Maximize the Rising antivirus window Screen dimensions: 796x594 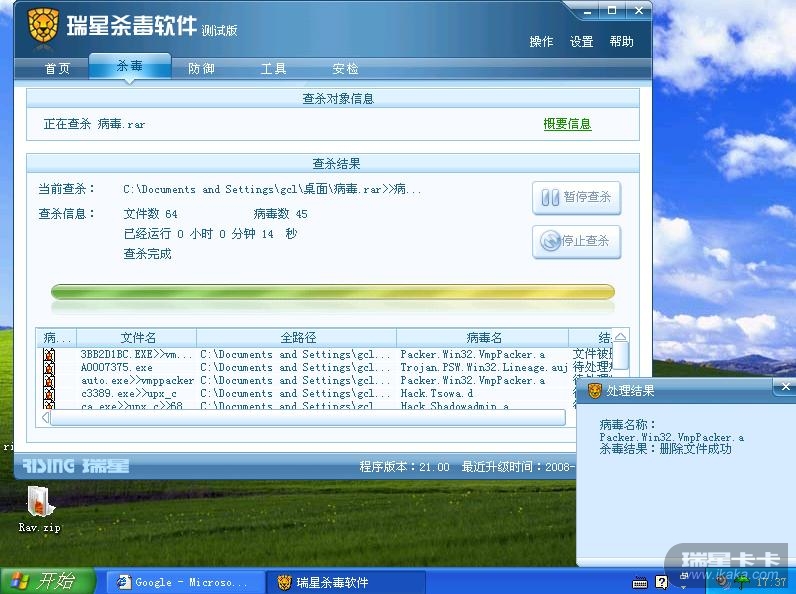tap(612, 11)
